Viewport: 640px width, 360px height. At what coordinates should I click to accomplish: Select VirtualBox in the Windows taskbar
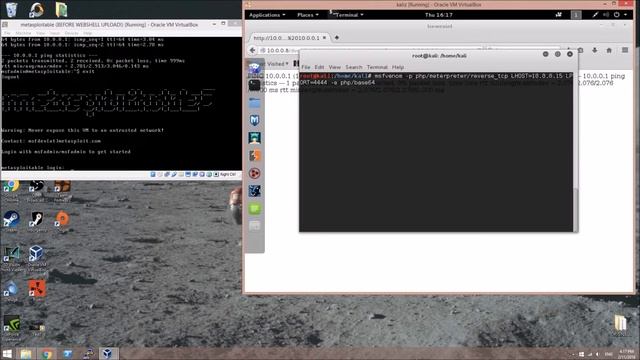point(107,353)
